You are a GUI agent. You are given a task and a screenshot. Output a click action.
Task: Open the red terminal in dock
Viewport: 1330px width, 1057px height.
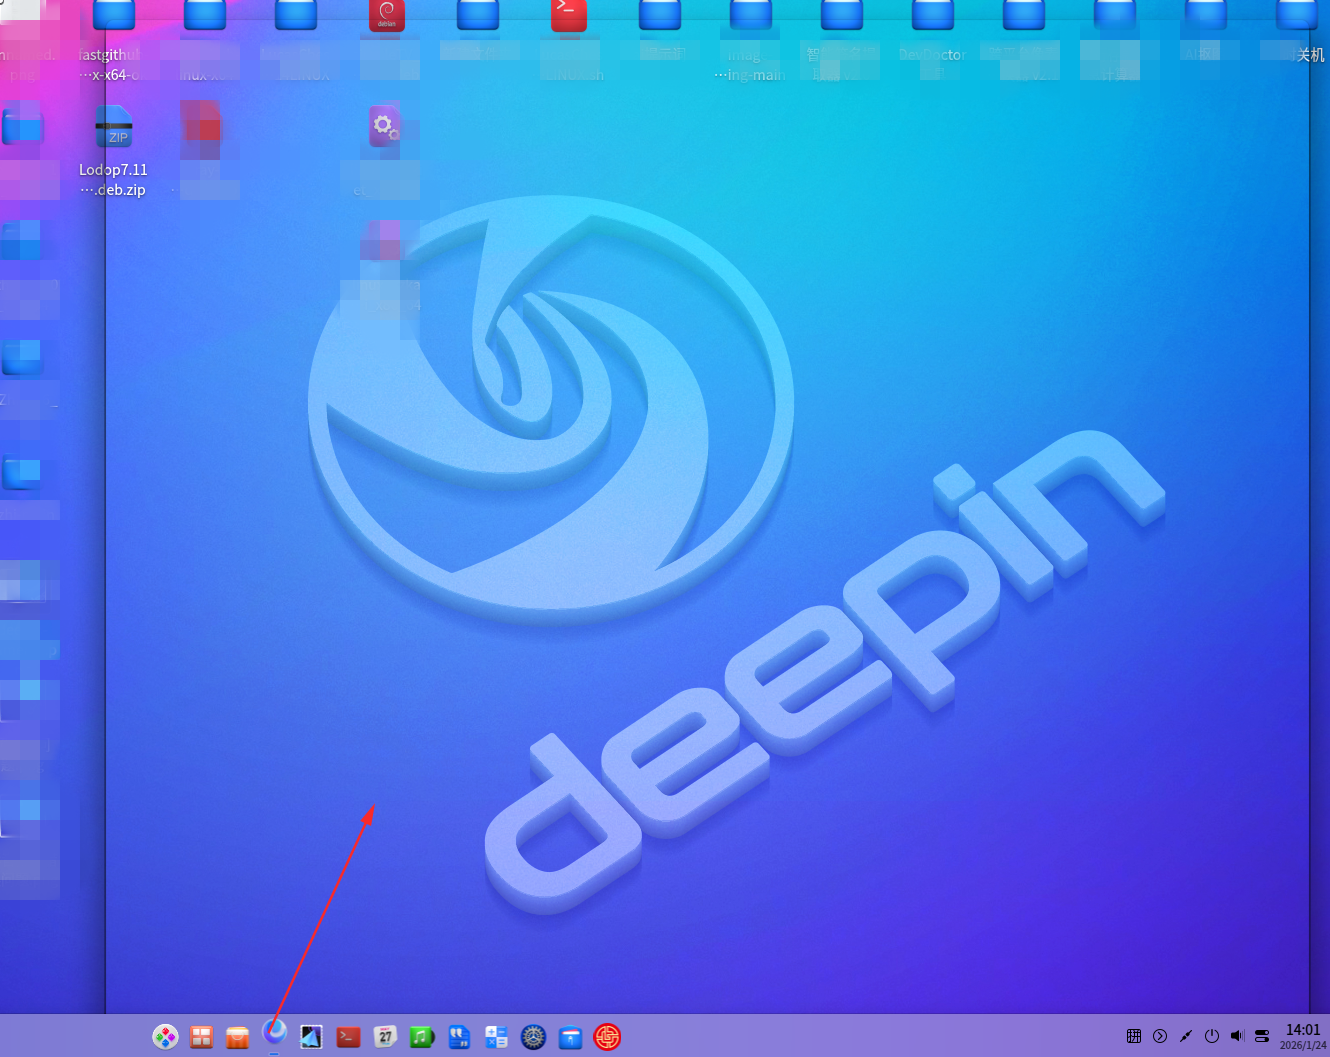pyautogui.click(x=348, y=1037)
